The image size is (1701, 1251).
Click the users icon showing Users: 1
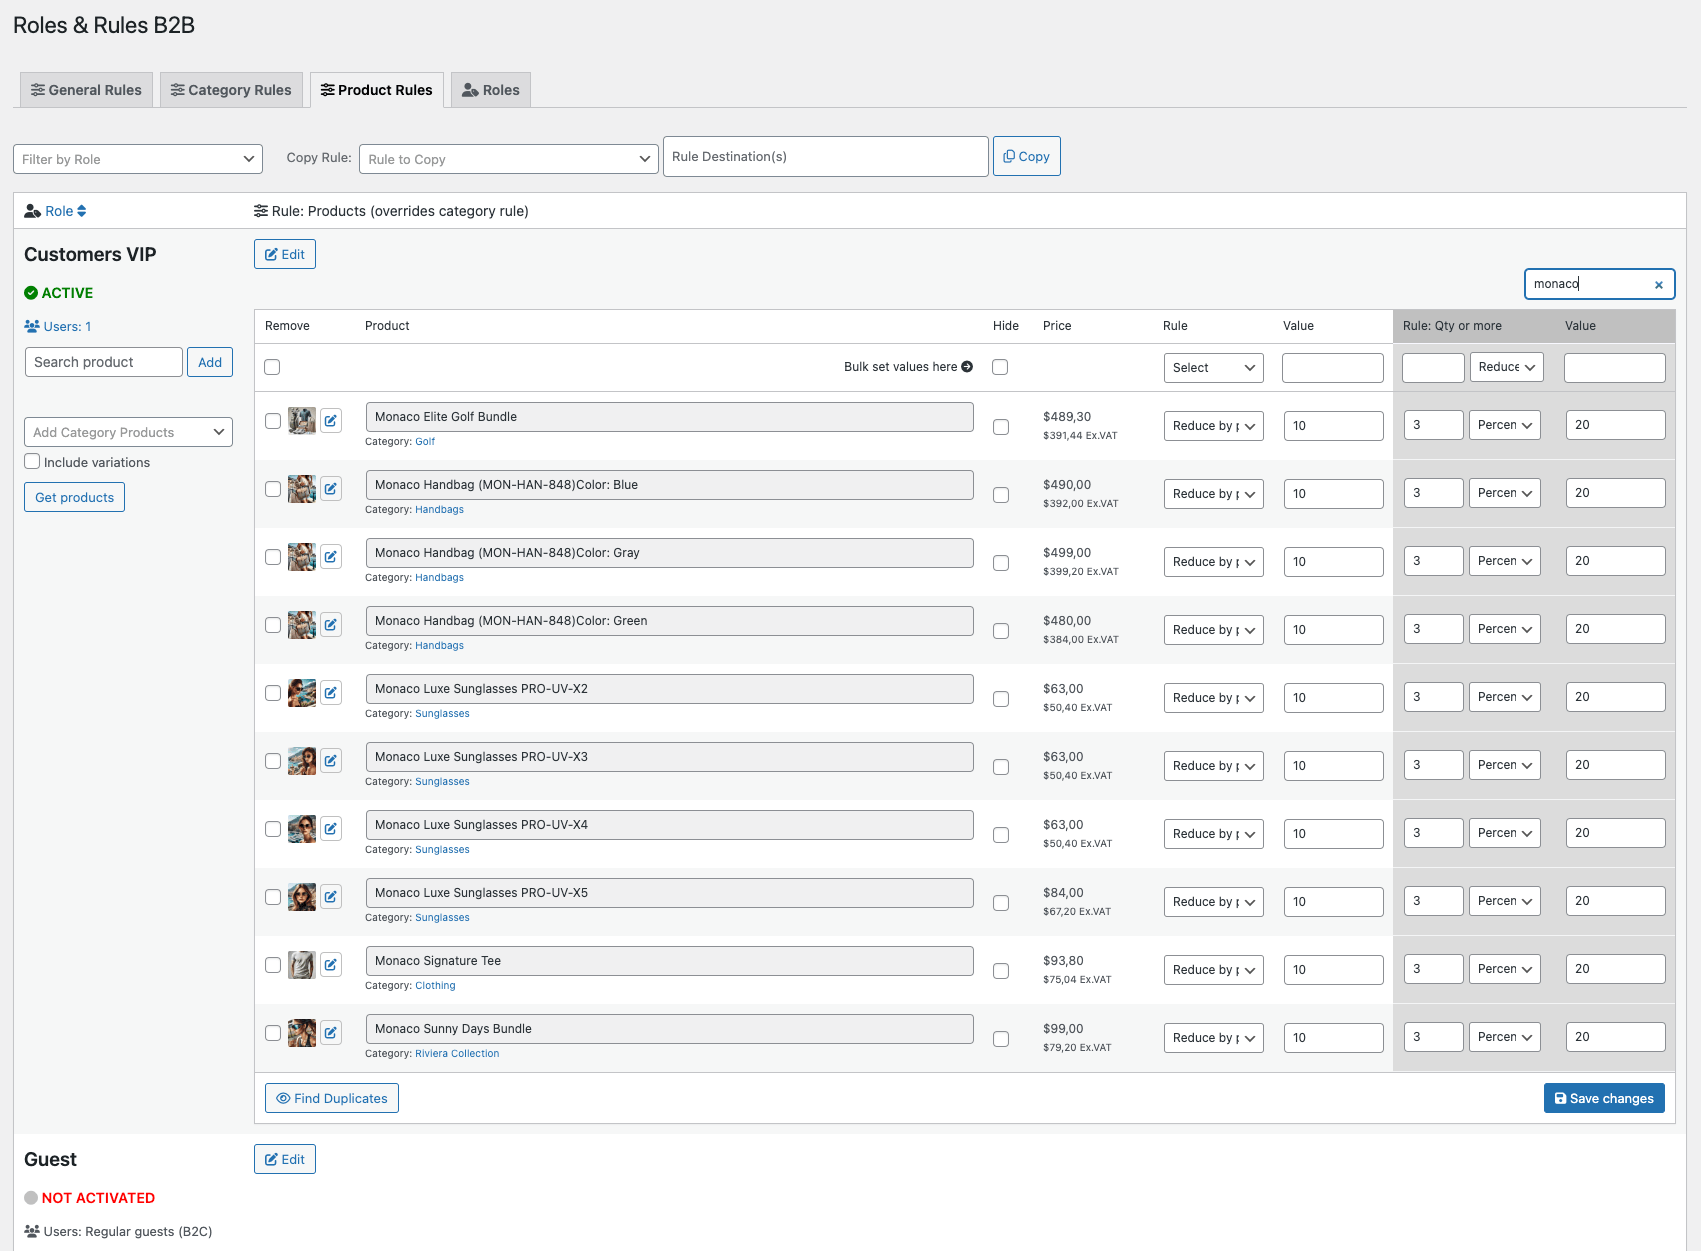coord(32,326)
